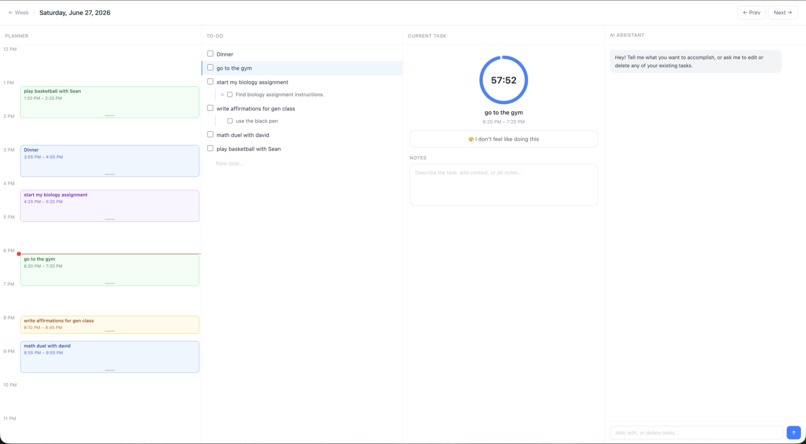Open the play basketball with Sean planner event
The height and width of the screenshot is (444, 806).
pyautogui.click(x=109, y=102)
